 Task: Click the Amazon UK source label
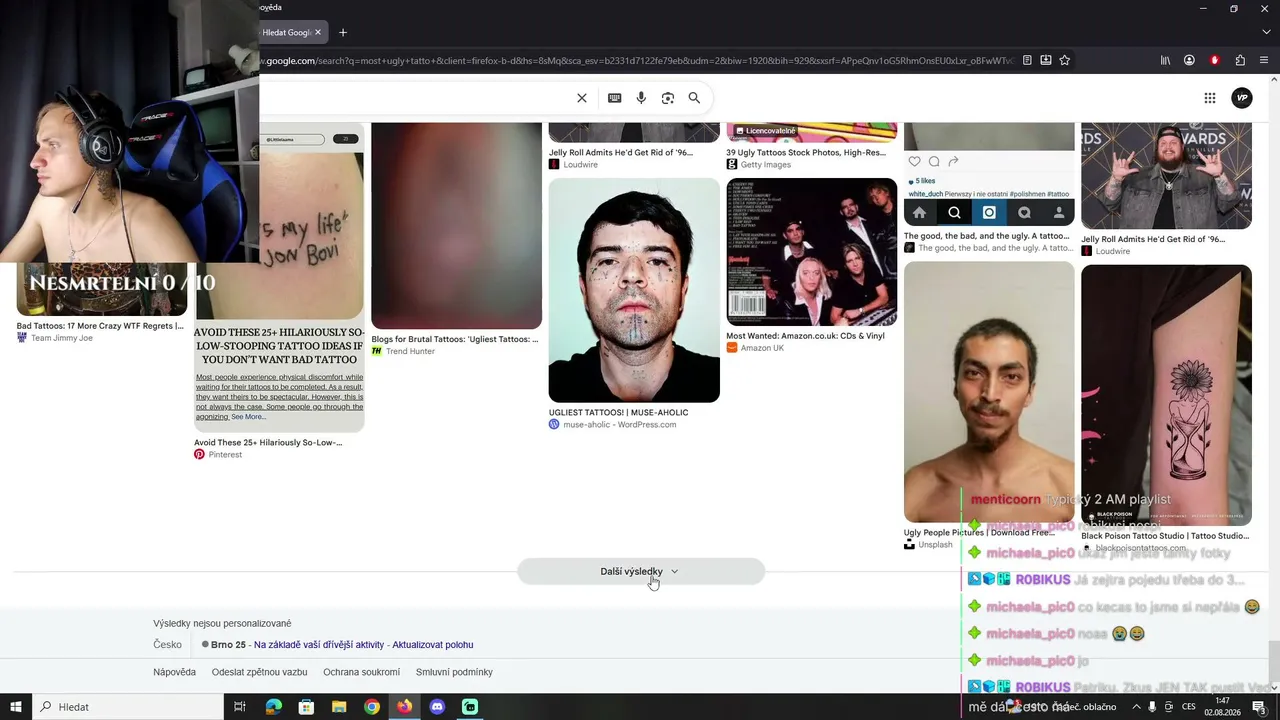(762, 348)
